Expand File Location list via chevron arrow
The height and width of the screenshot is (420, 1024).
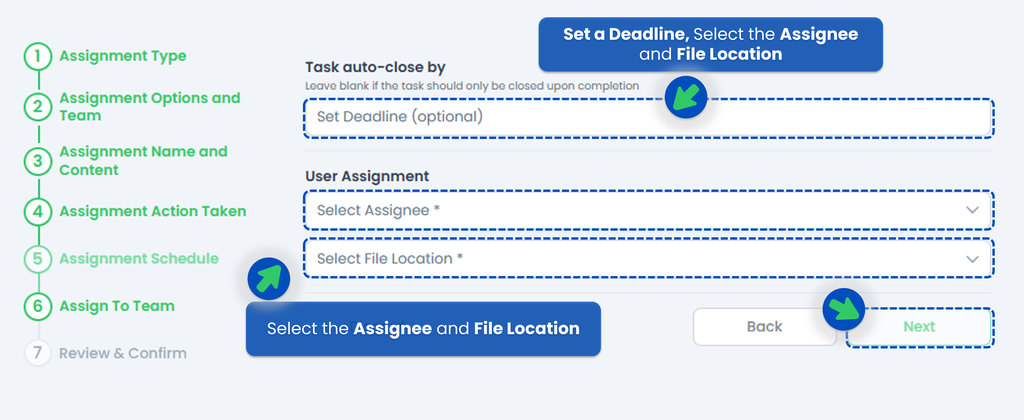pos(972,259)
